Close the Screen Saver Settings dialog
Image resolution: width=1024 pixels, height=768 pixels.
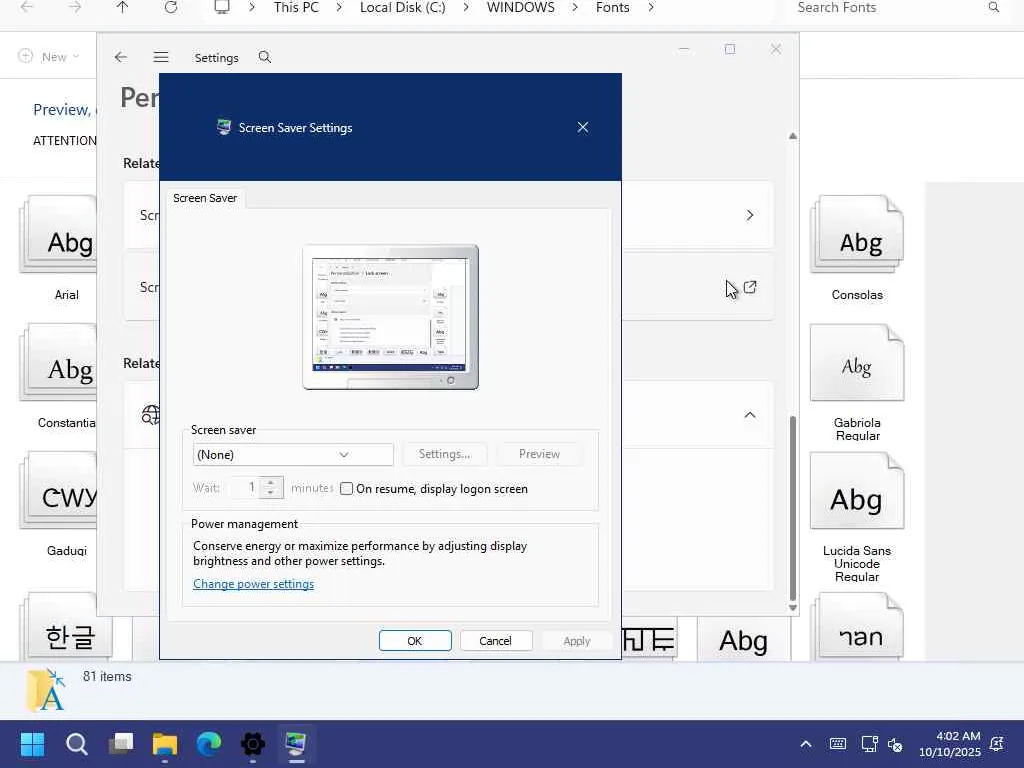click(x=583, y=127)
